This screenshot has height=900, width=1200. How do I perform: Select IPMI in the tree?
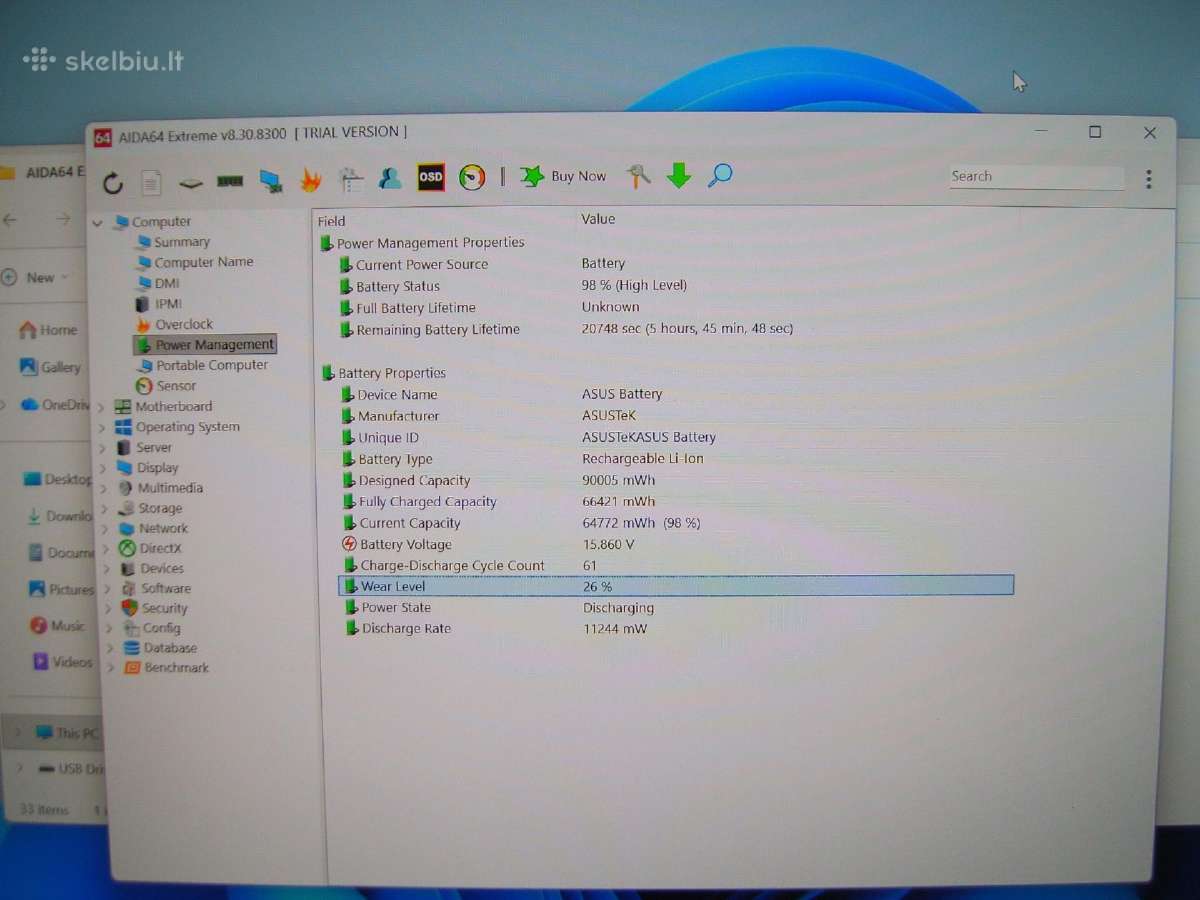[168, 304]
